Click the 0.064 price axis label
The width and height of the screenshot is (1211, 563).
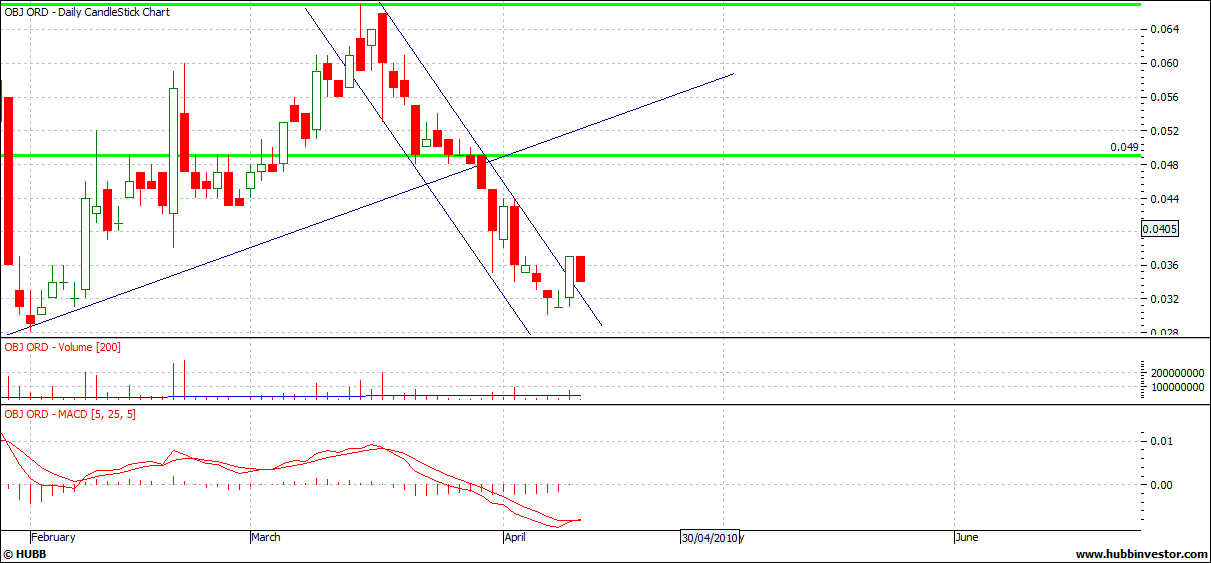pos(1163,29)
